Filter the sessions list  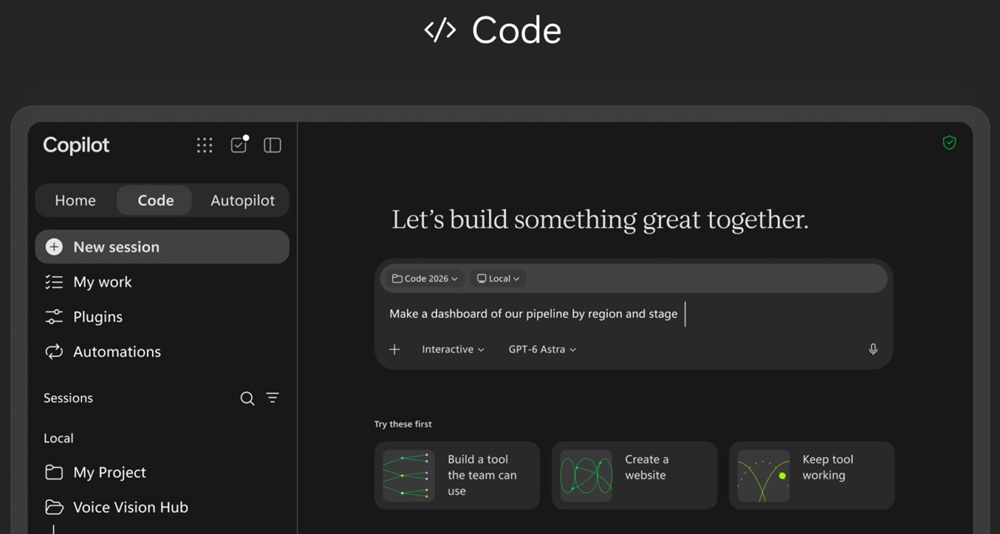pyautogui.click(x=272, y=398)
